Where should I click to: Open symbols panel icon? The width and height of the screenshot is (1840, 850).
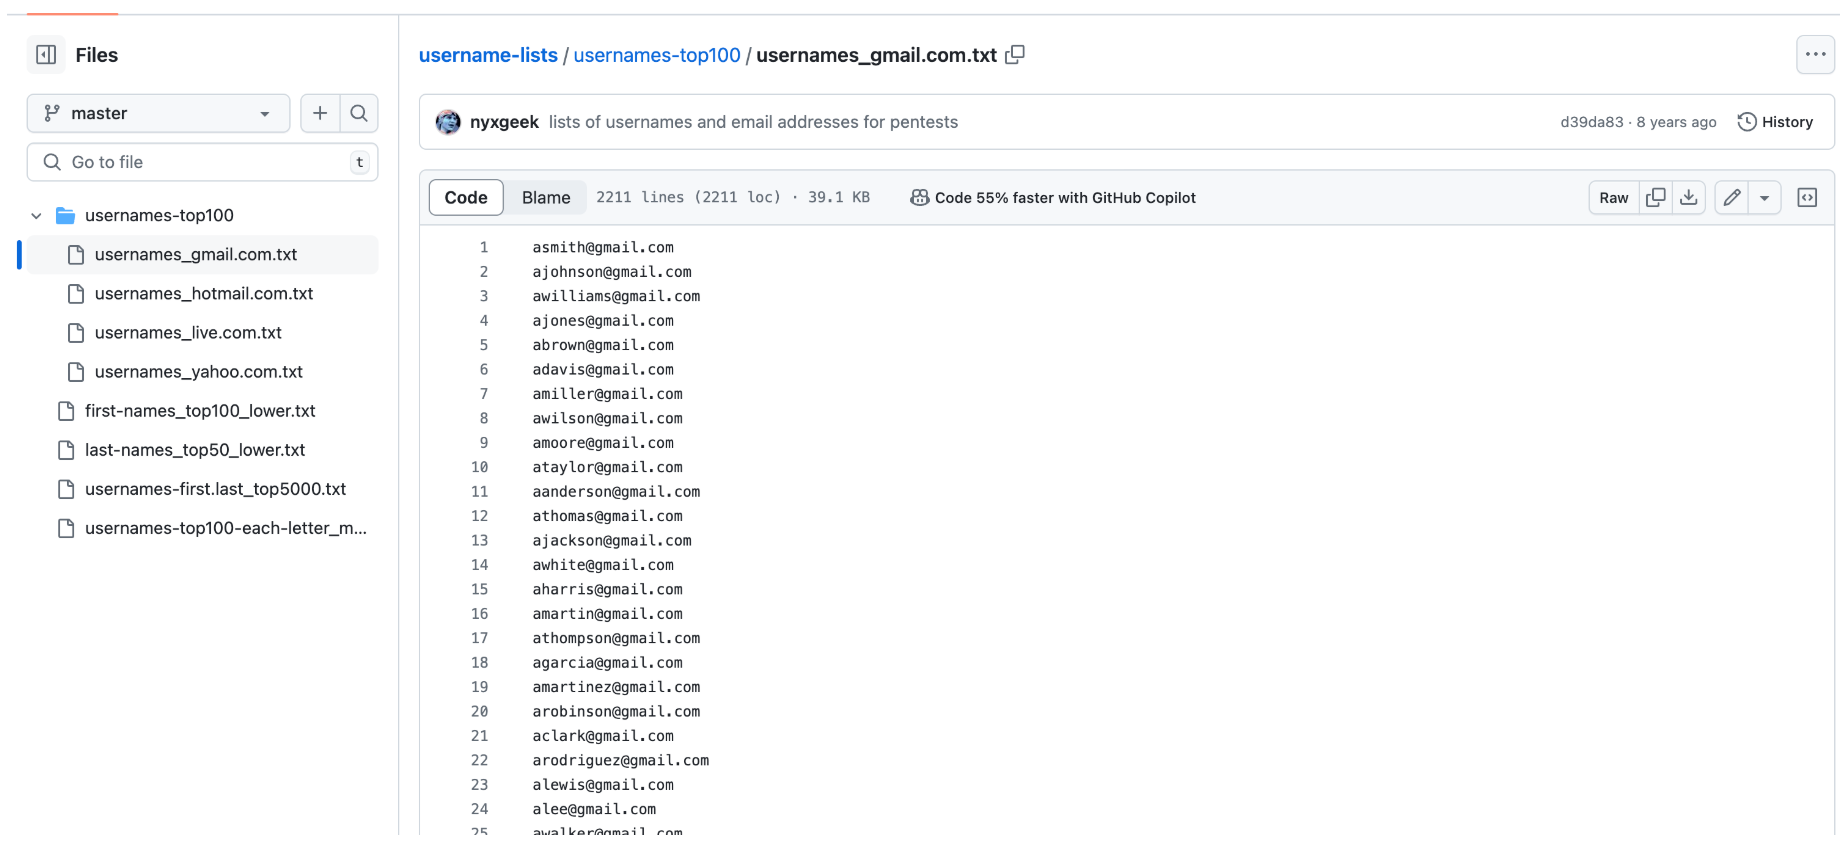pos(1807,198)
